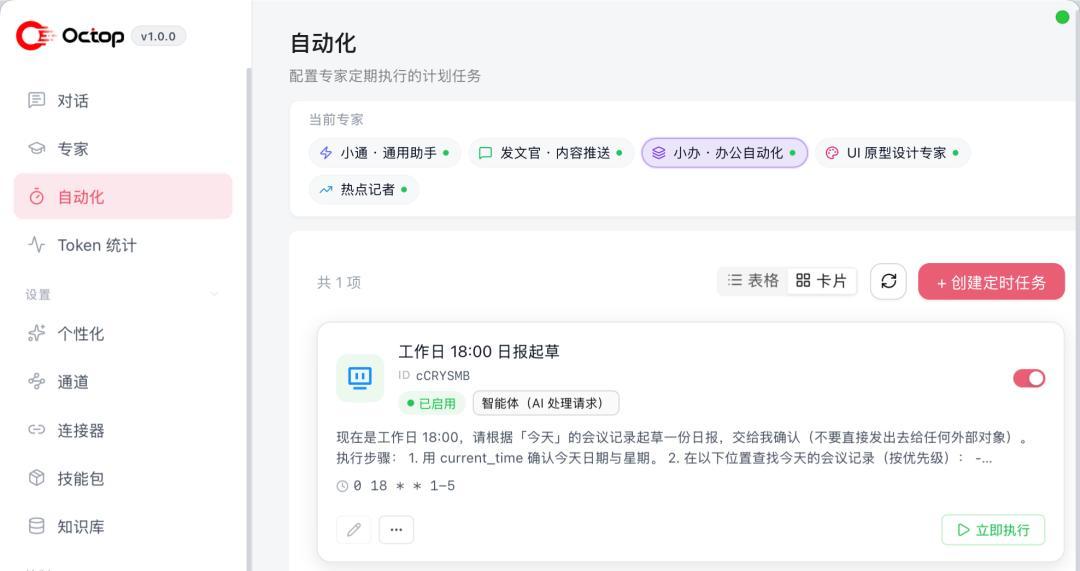This screenshot has width=1080, height=571.
Task: Edit the task with pencil icon
Action: [x=354, y=530]
